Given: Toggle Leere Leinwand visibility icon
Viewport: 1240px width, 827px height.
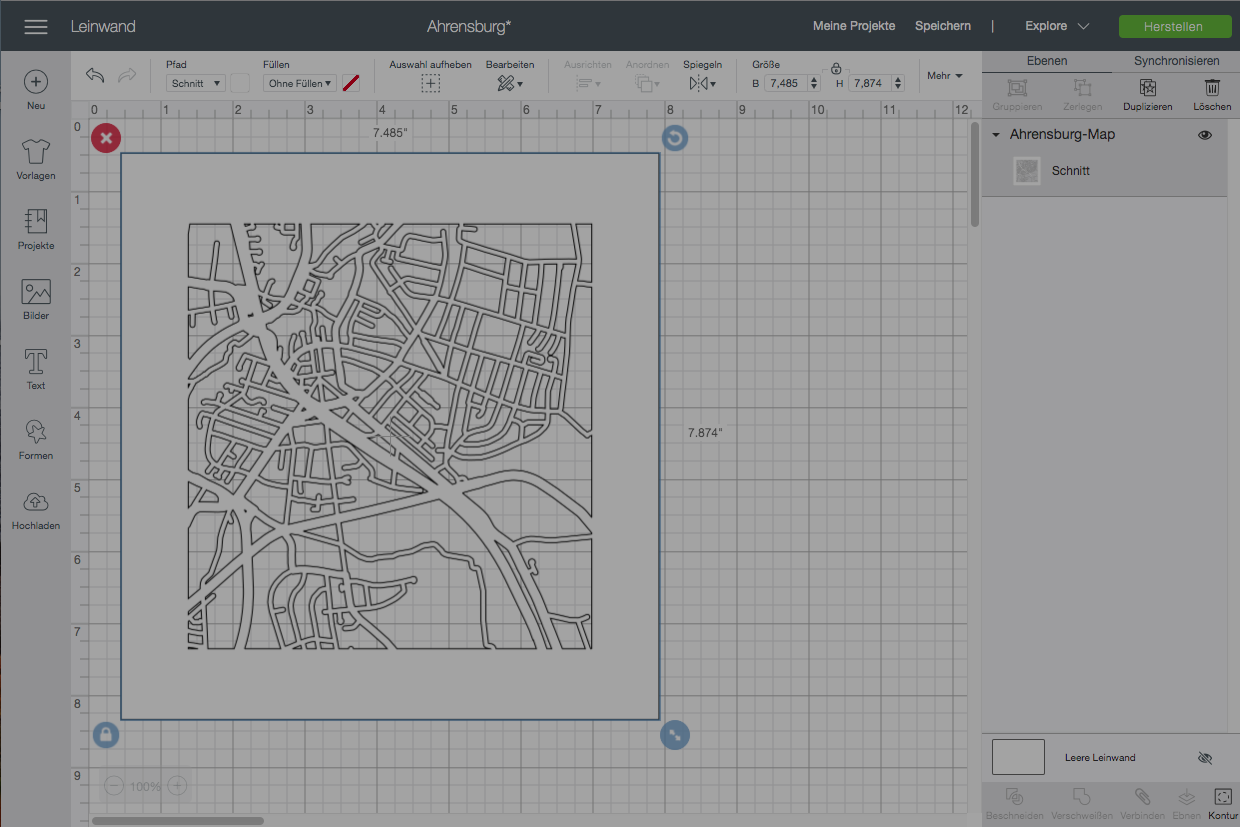Looking at the screenshot, I should [1205, 758].
